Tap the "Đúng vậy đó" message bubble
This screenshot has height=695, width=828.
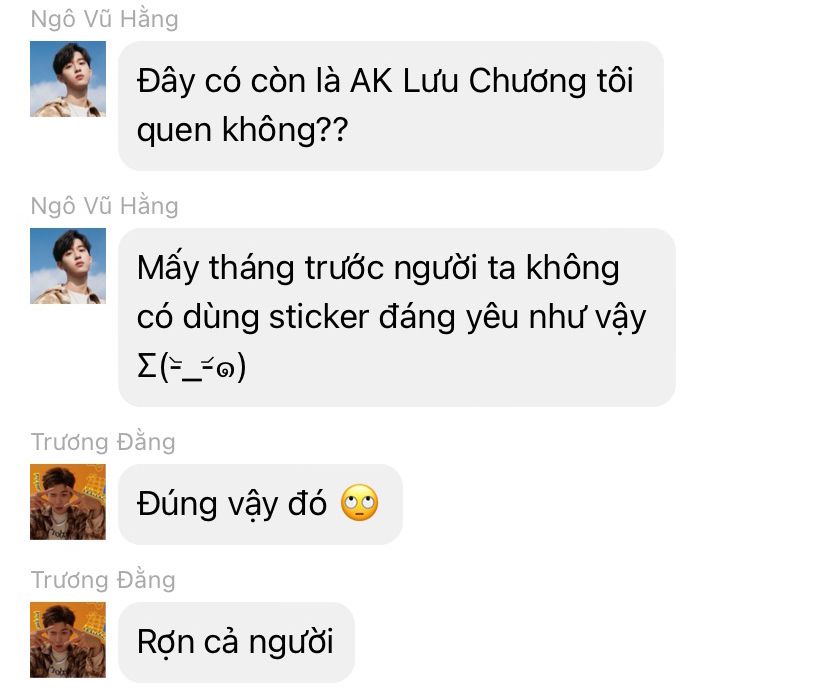260,504
